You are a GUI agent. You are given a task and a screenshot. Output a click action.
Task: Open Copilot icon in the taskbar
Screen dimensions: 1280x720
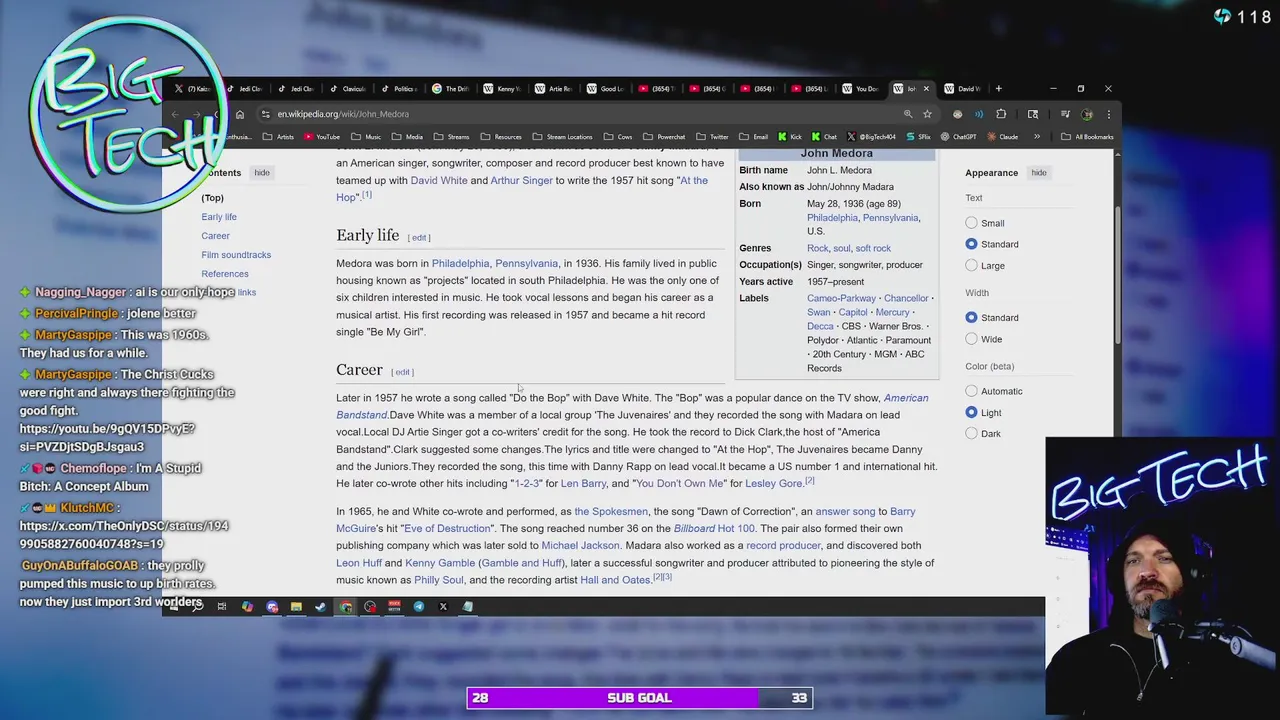pyautogui.click(x=248, y=606)
